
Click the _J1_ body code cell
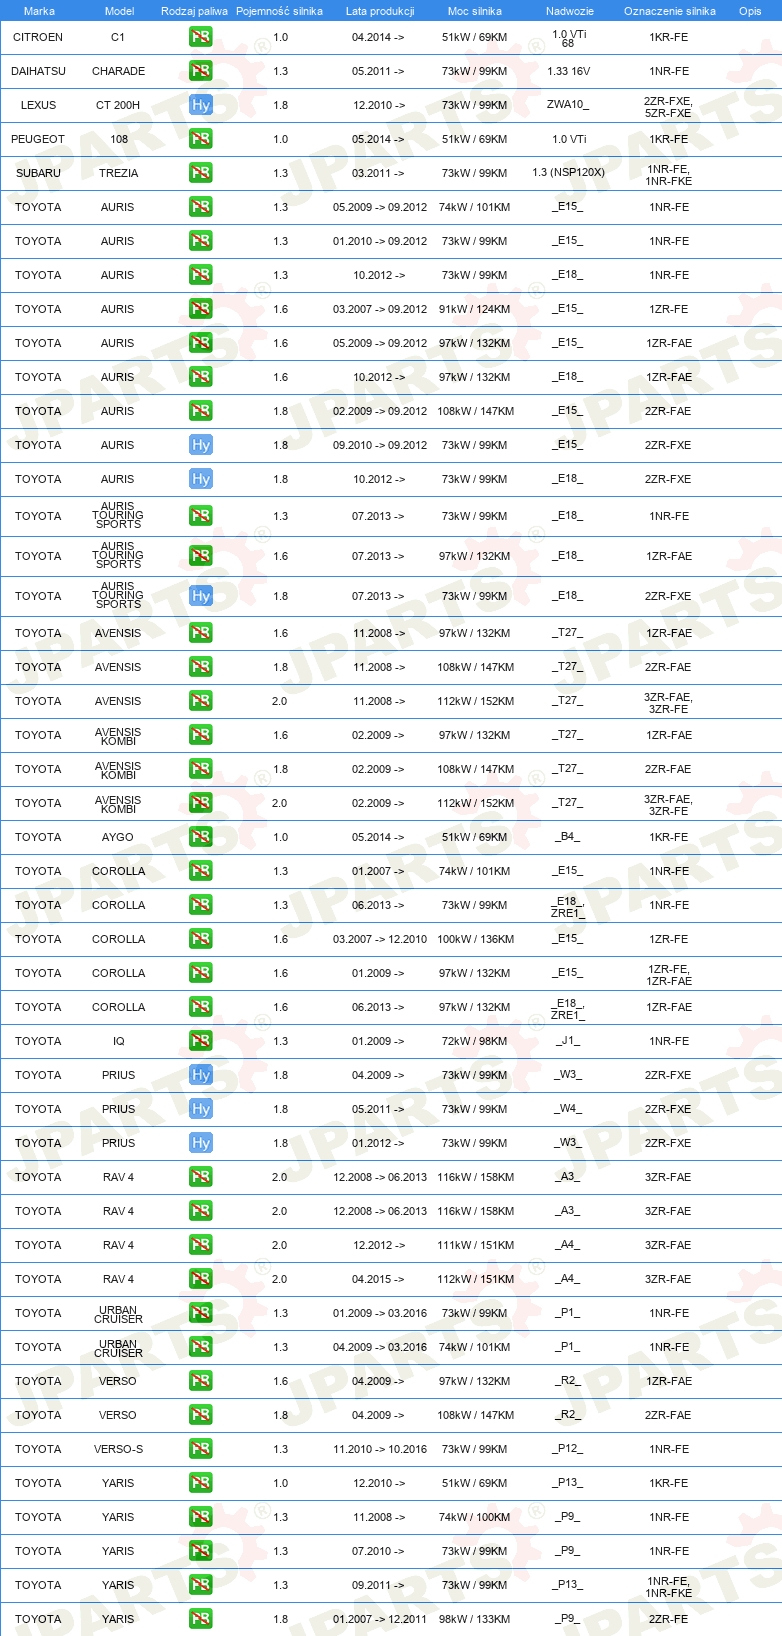(x=568, y=1041)
